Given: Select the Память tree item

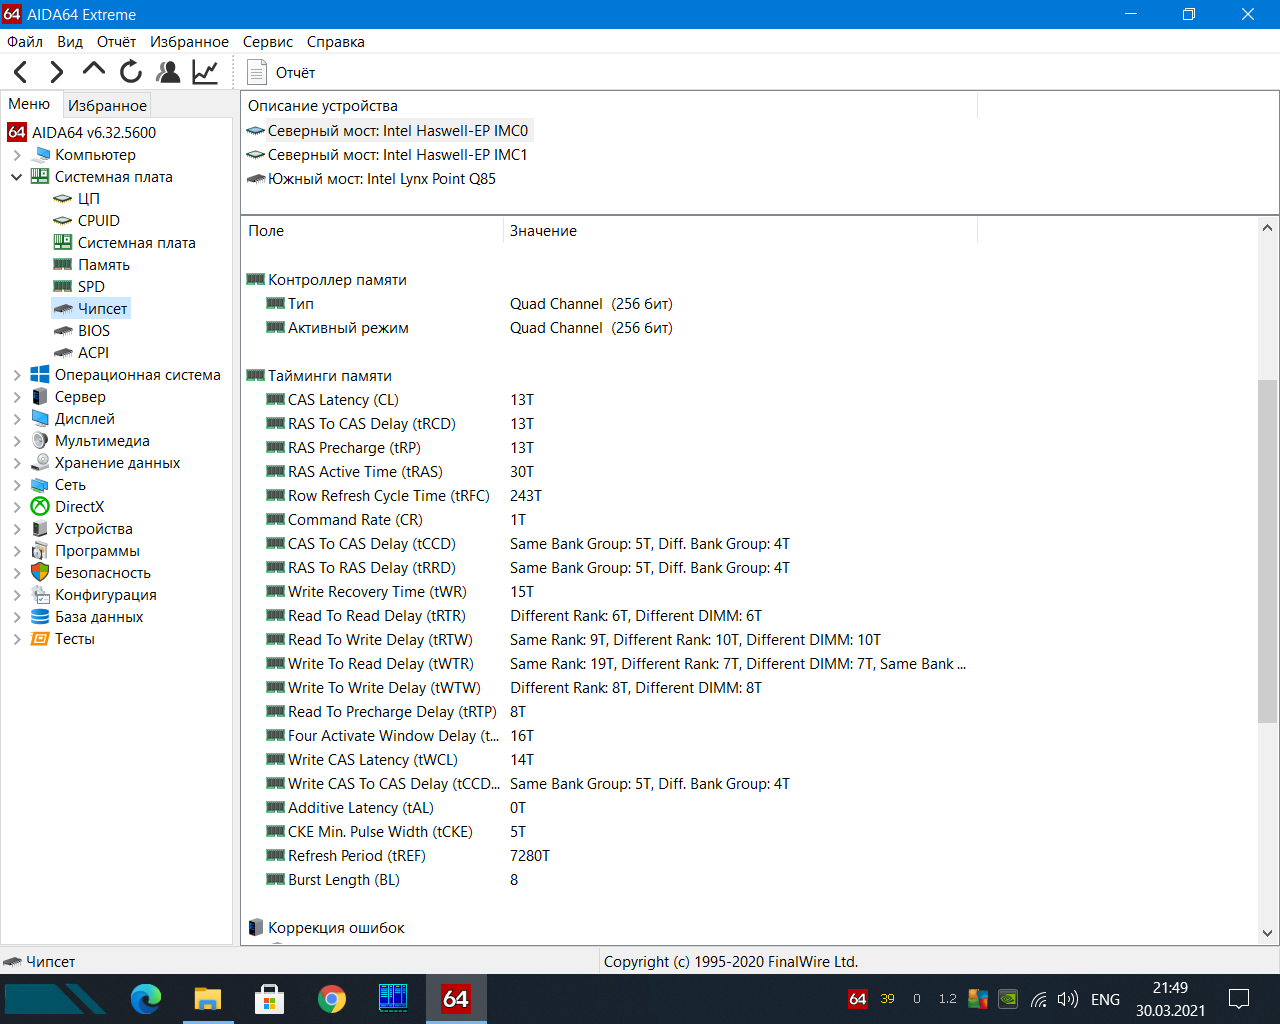Looking at the screenshot, I should [104, 265].
